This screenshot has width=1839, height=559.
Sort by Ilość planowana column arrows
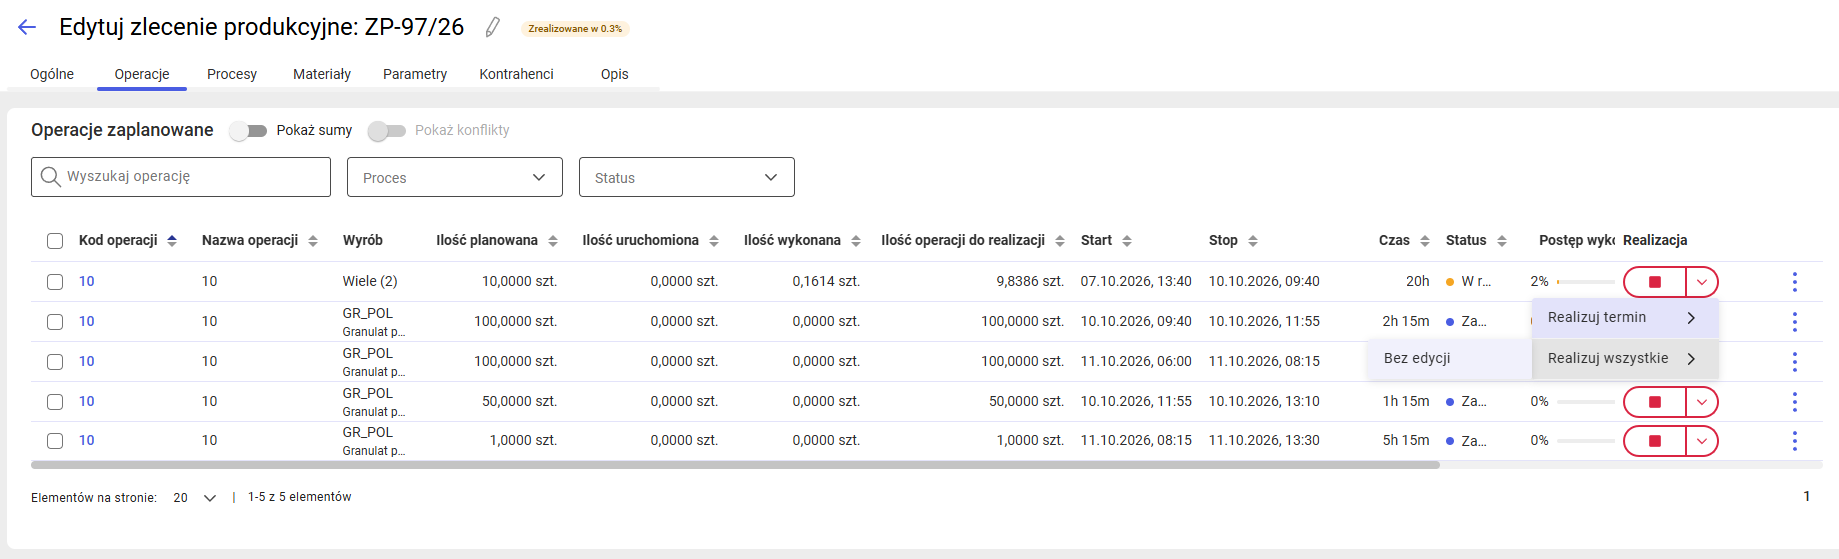tap(553, 241)
